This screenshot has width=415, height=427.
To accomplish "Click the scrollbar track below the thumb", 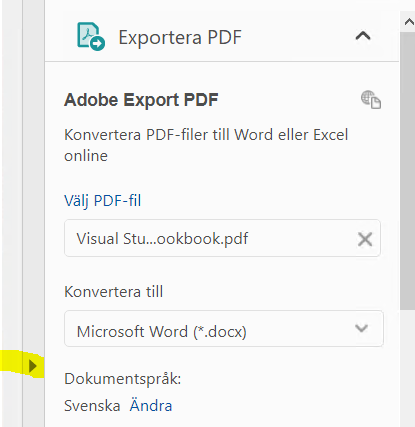I will (x=407, y=367).
